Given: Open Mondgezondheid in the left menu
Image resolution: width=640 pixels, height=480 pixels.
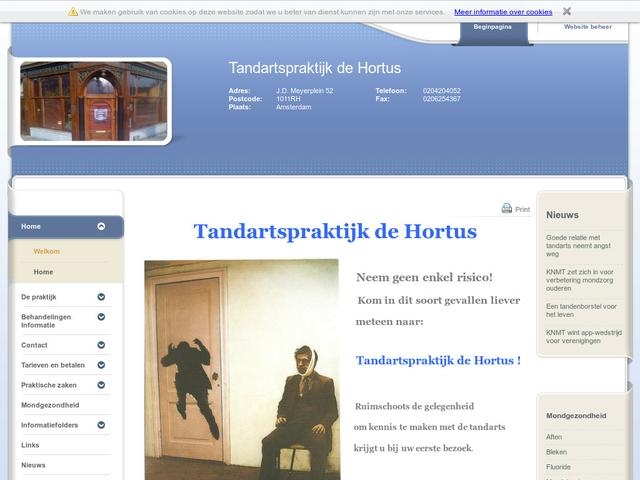Looking at the screenshot, I should (50, 405).
